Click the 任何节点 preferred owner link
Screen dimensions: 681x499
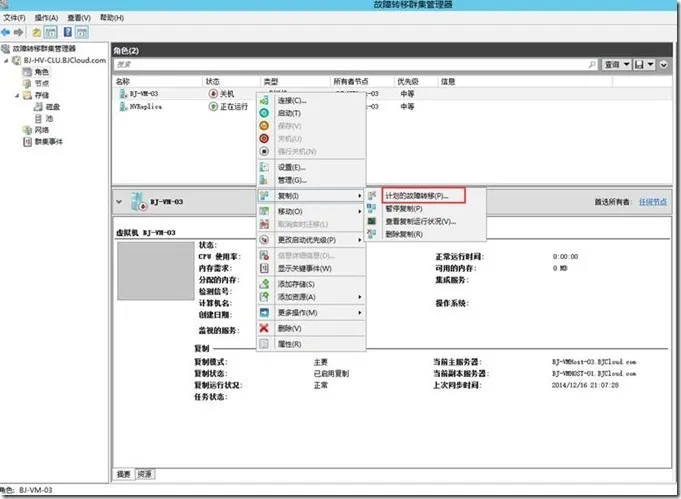click(653, 202)
